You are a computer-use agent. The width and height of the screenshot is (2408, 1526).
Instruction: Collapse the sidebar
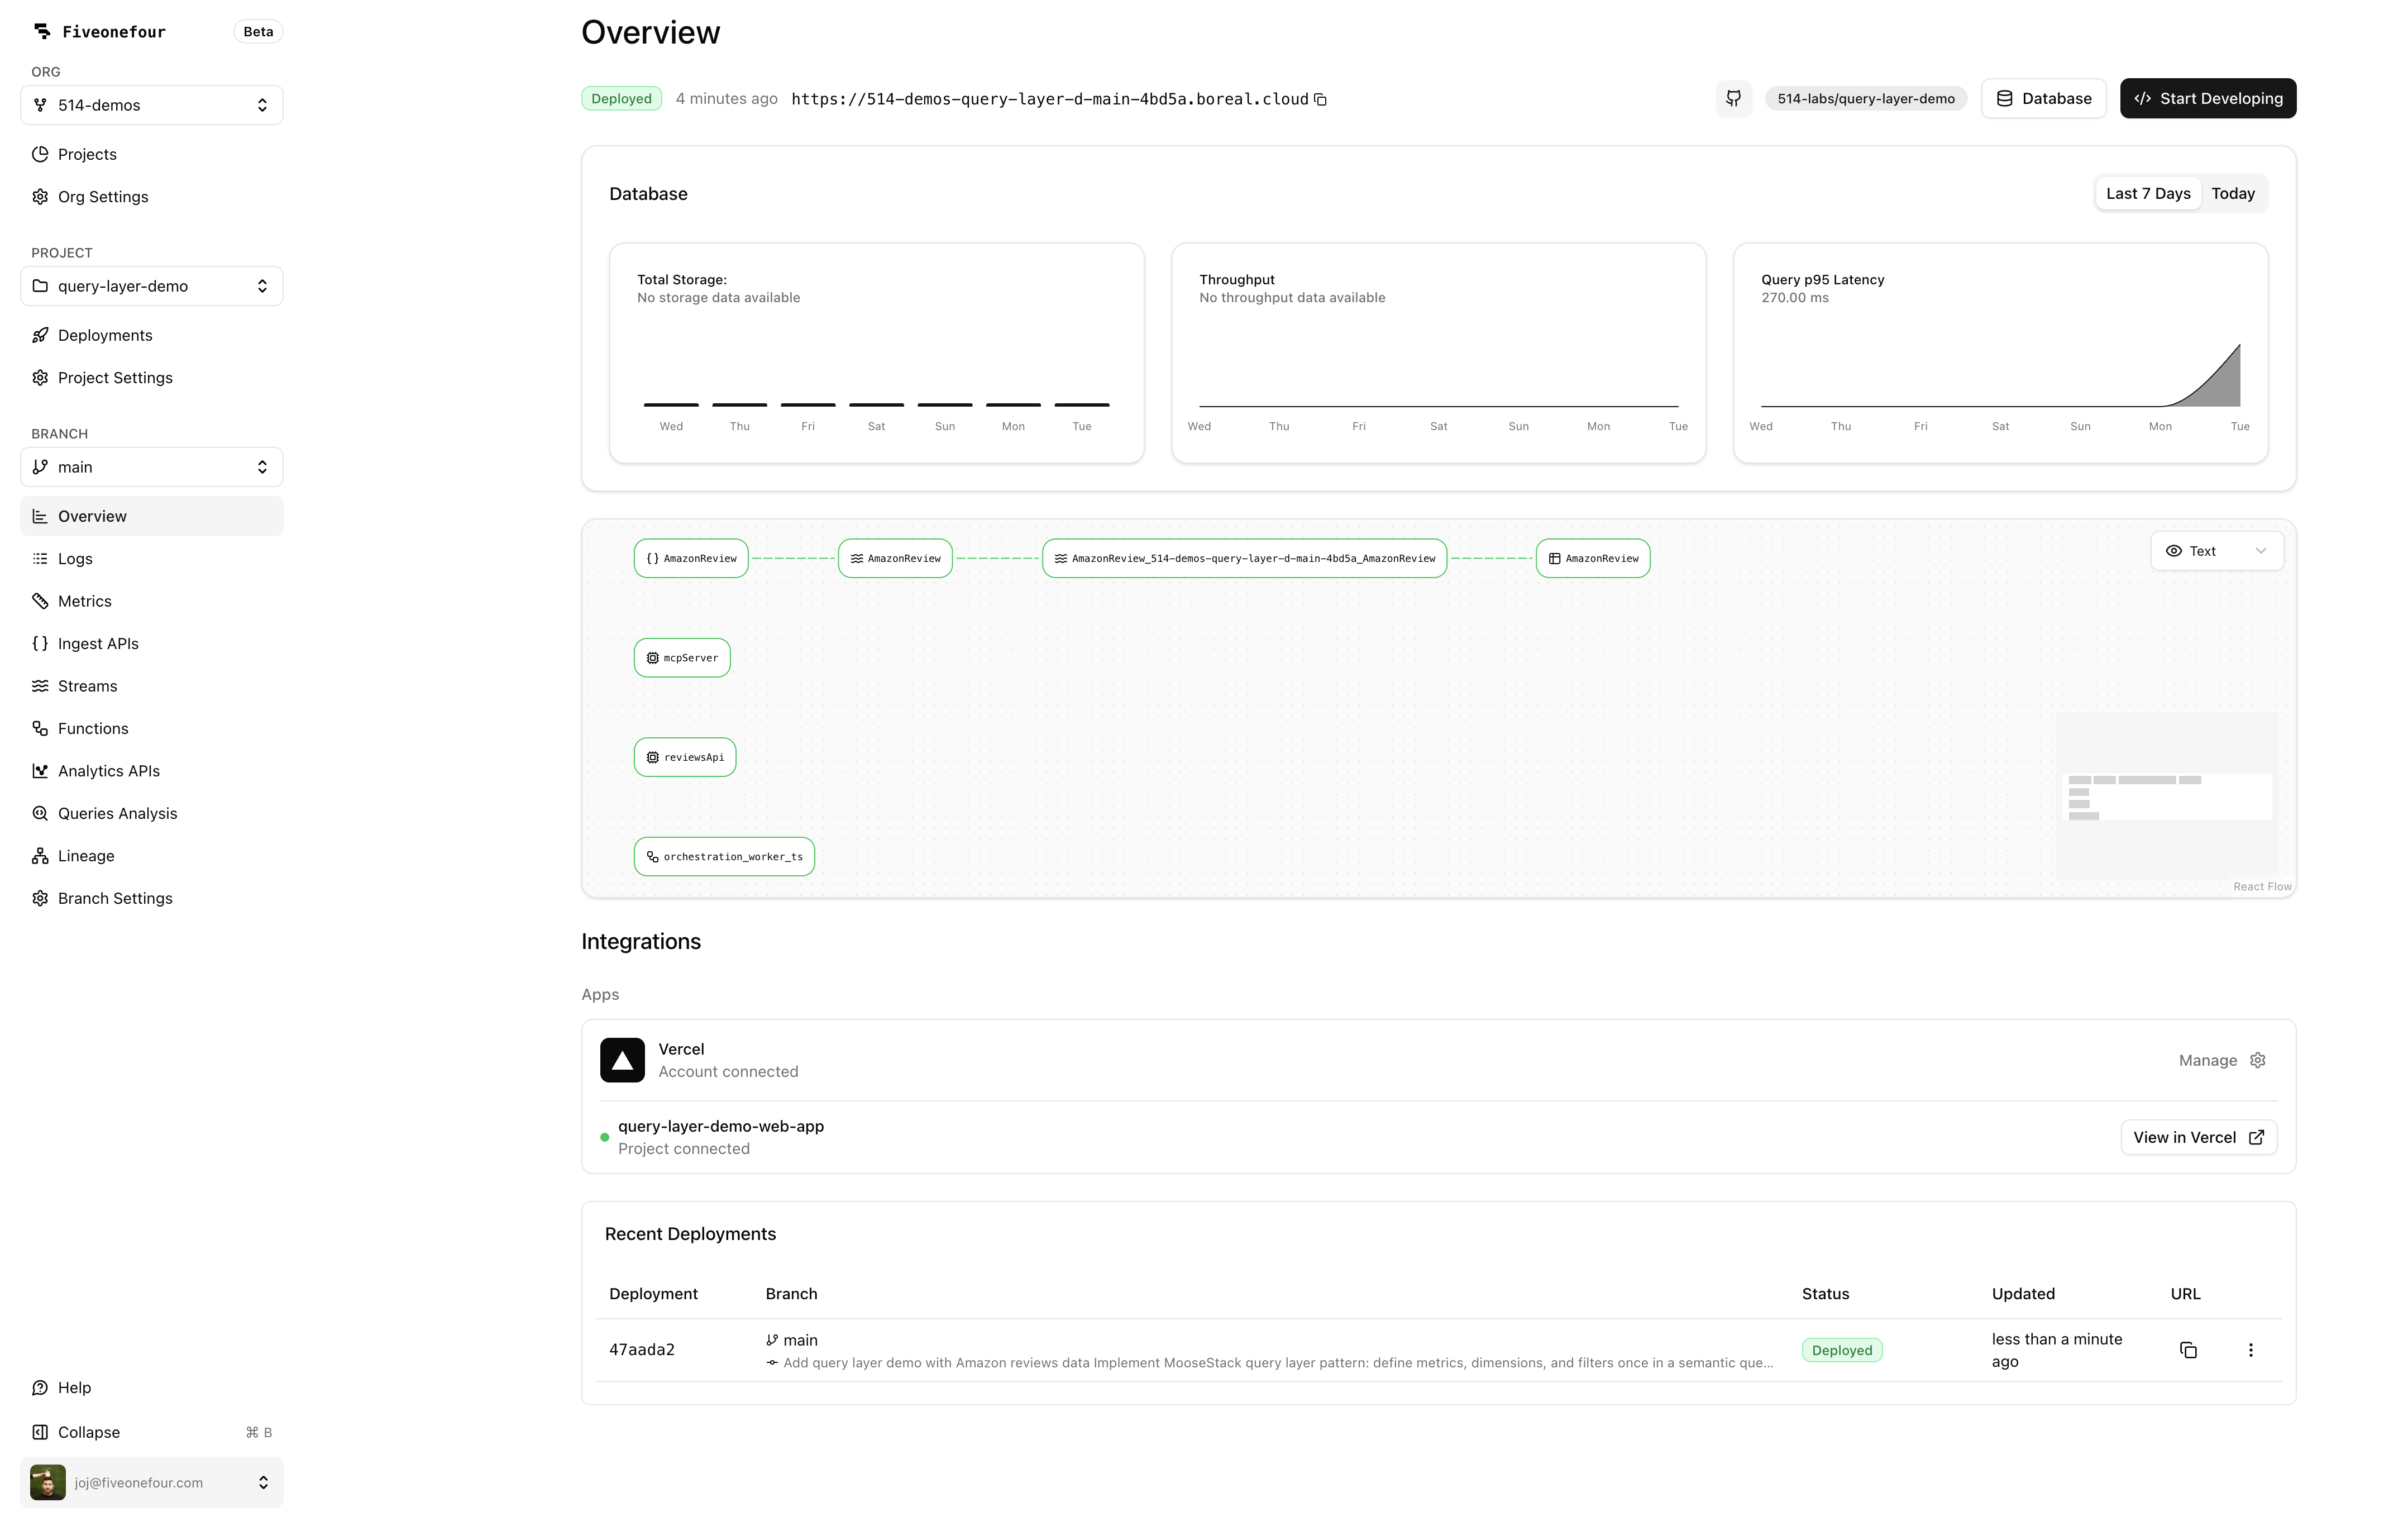tap(88, 1432)
